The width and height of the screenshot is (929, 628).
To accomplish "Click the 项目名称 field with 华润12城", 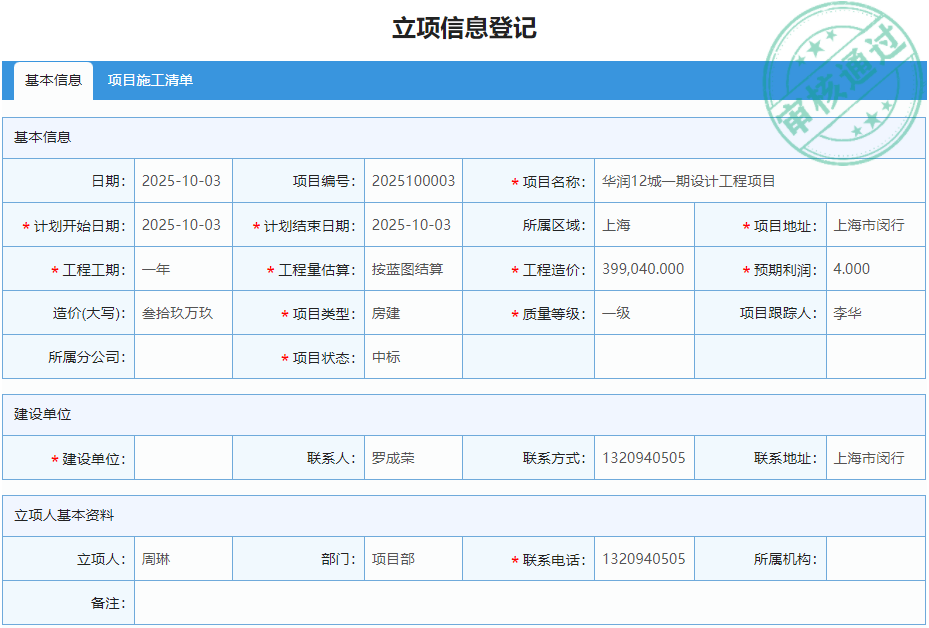I will click(x=759, y=181).
